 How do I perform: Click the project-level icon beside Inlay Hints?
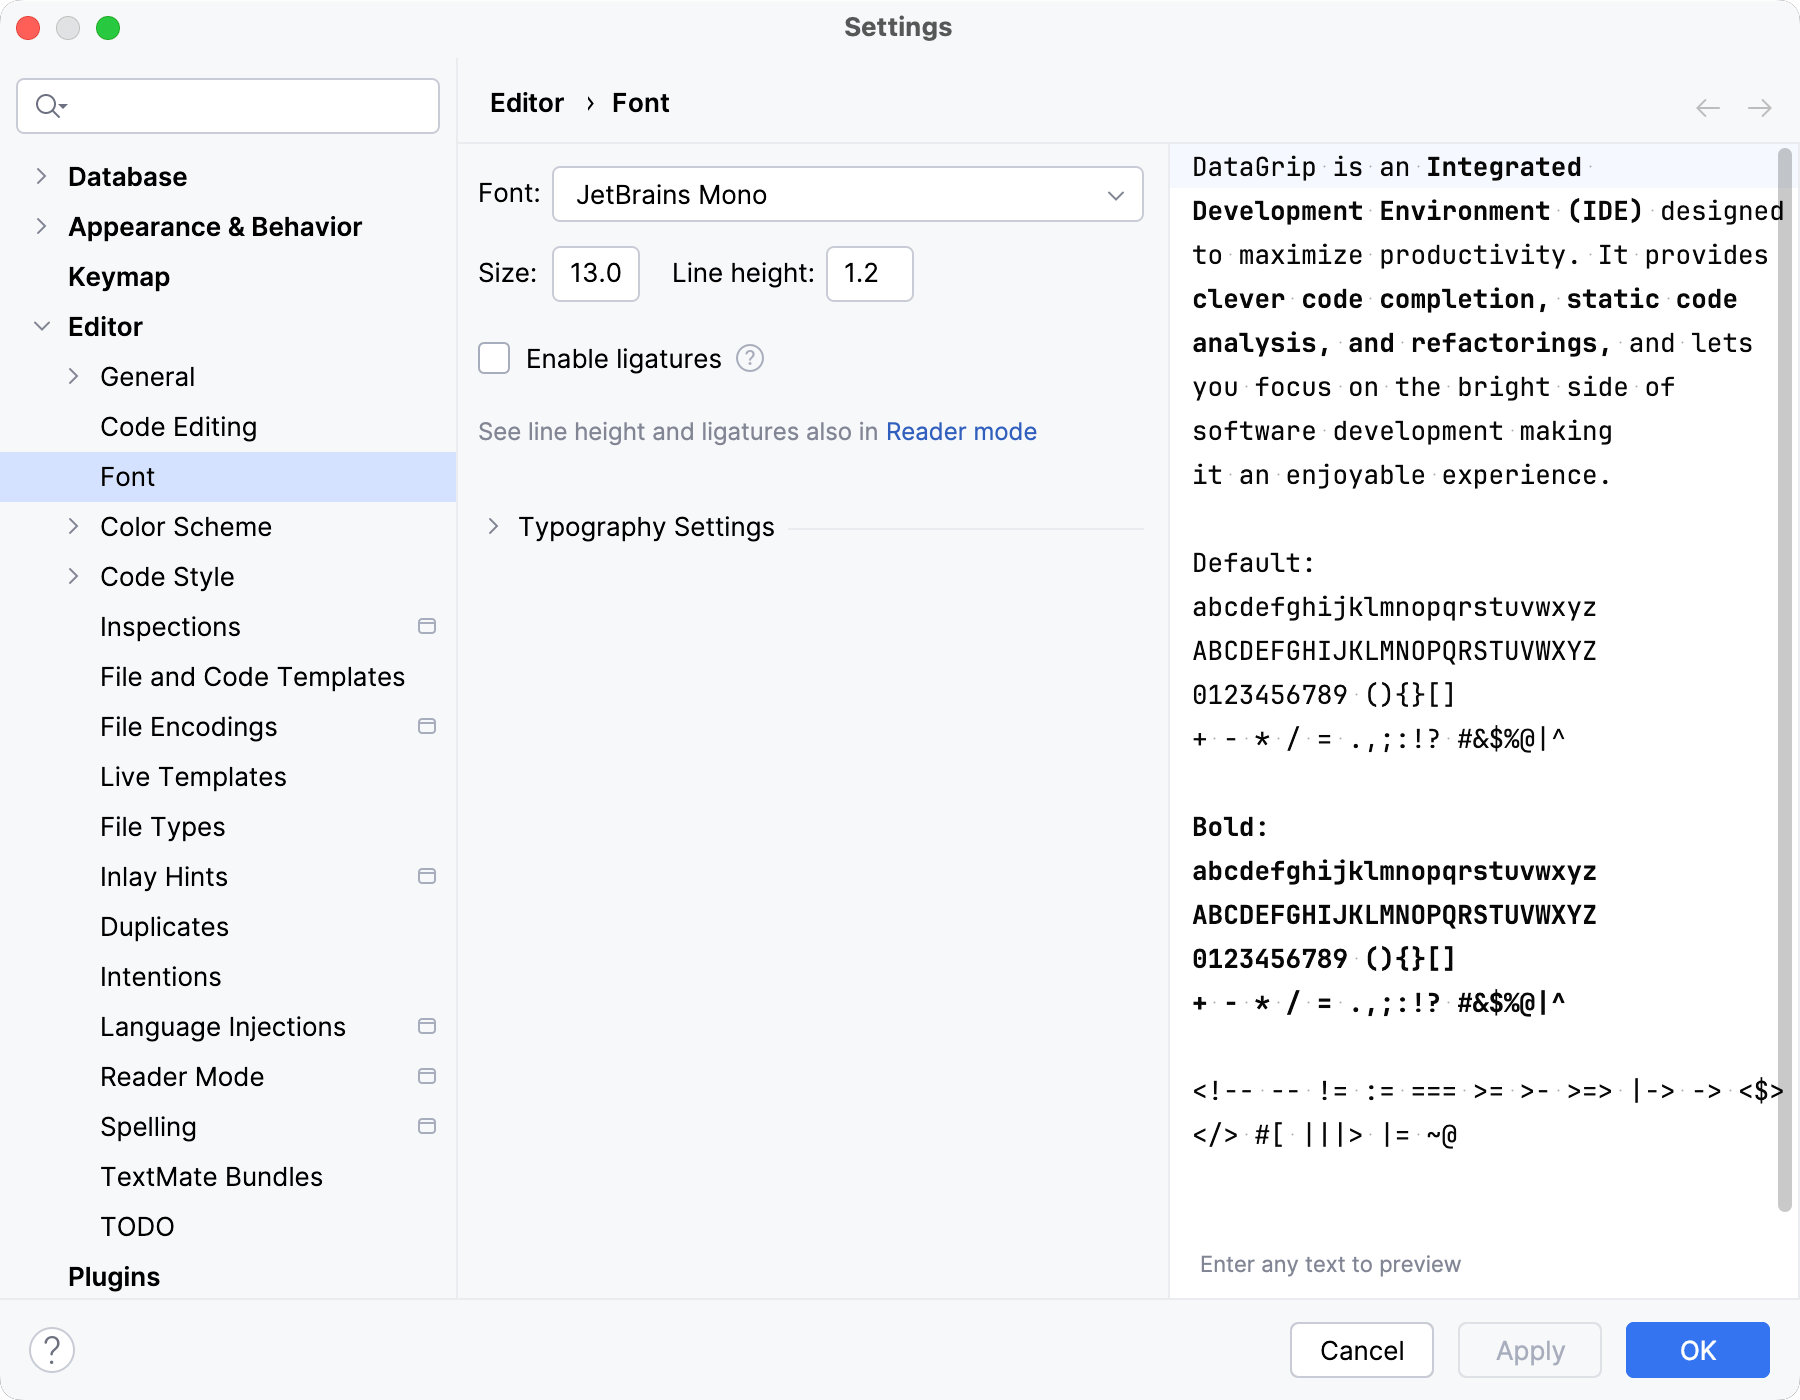click(x=427, y=876)
